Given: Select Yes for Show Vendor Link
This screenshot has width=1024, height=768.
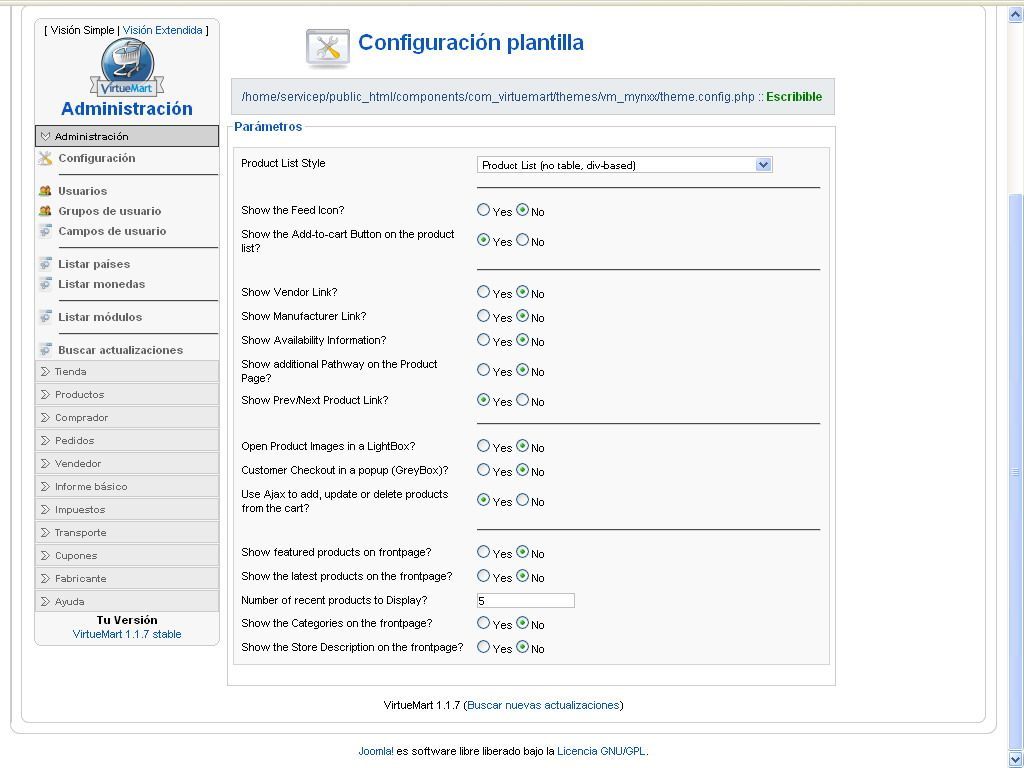Looking at the screenshot, I should 483,292.
